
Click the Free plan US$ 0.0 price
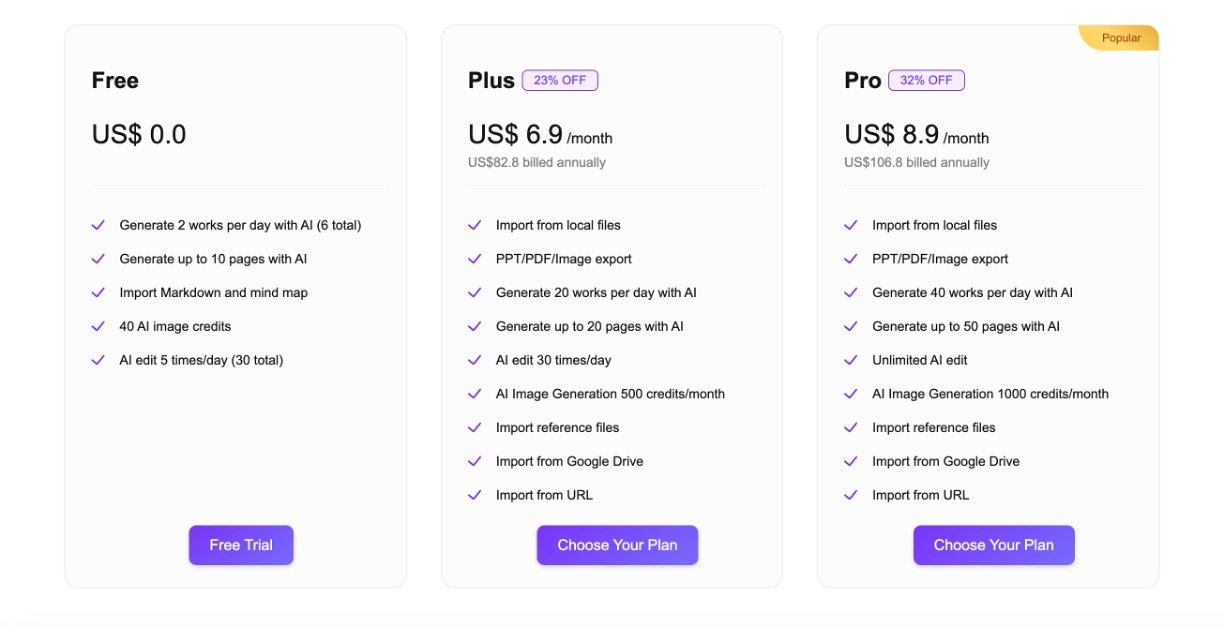139,135
